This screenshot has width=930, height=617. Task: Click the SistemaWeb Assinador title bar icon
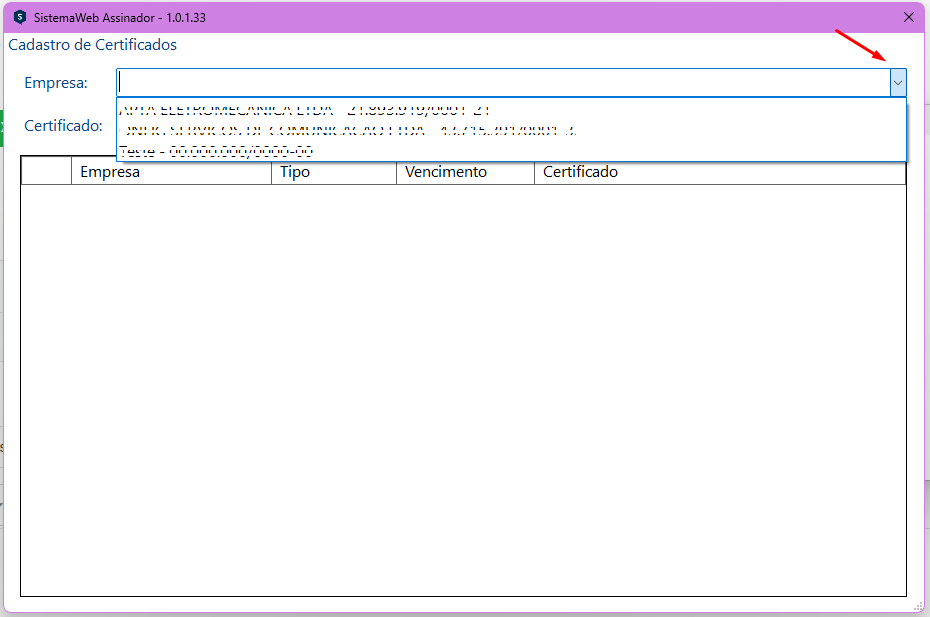[x=20, y=17]
